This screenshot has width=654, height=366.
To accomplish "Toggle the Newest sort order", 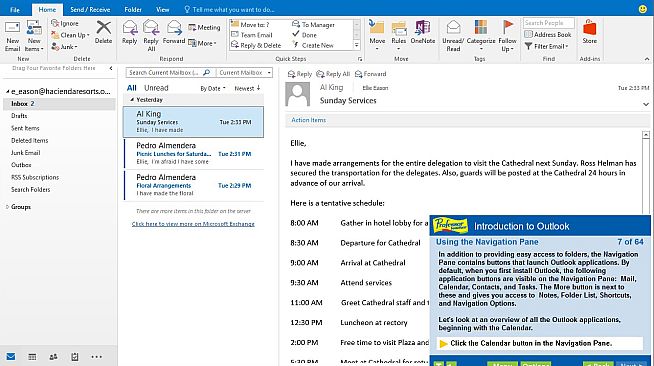I will pos(247,88).
